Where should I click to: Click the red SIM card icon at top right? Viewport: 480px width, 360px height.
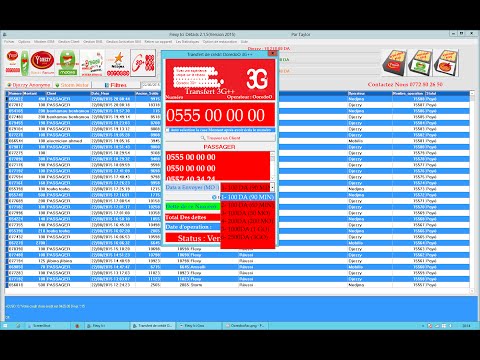(395, 64)
